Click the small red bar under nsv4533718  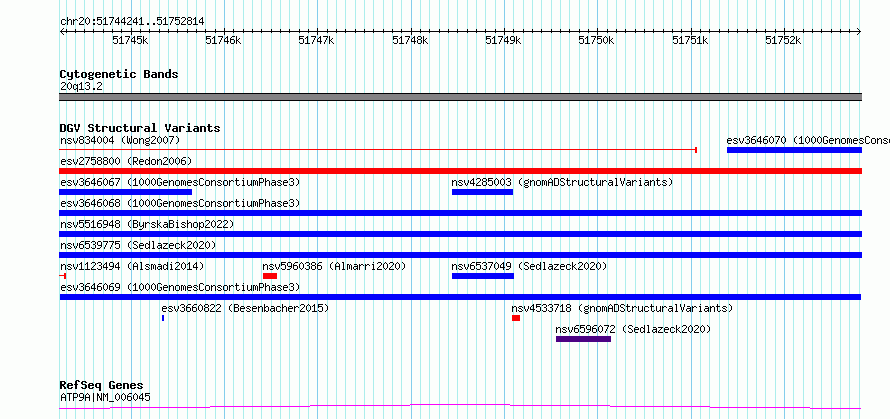pyautogui.click(x=515, y=318)
